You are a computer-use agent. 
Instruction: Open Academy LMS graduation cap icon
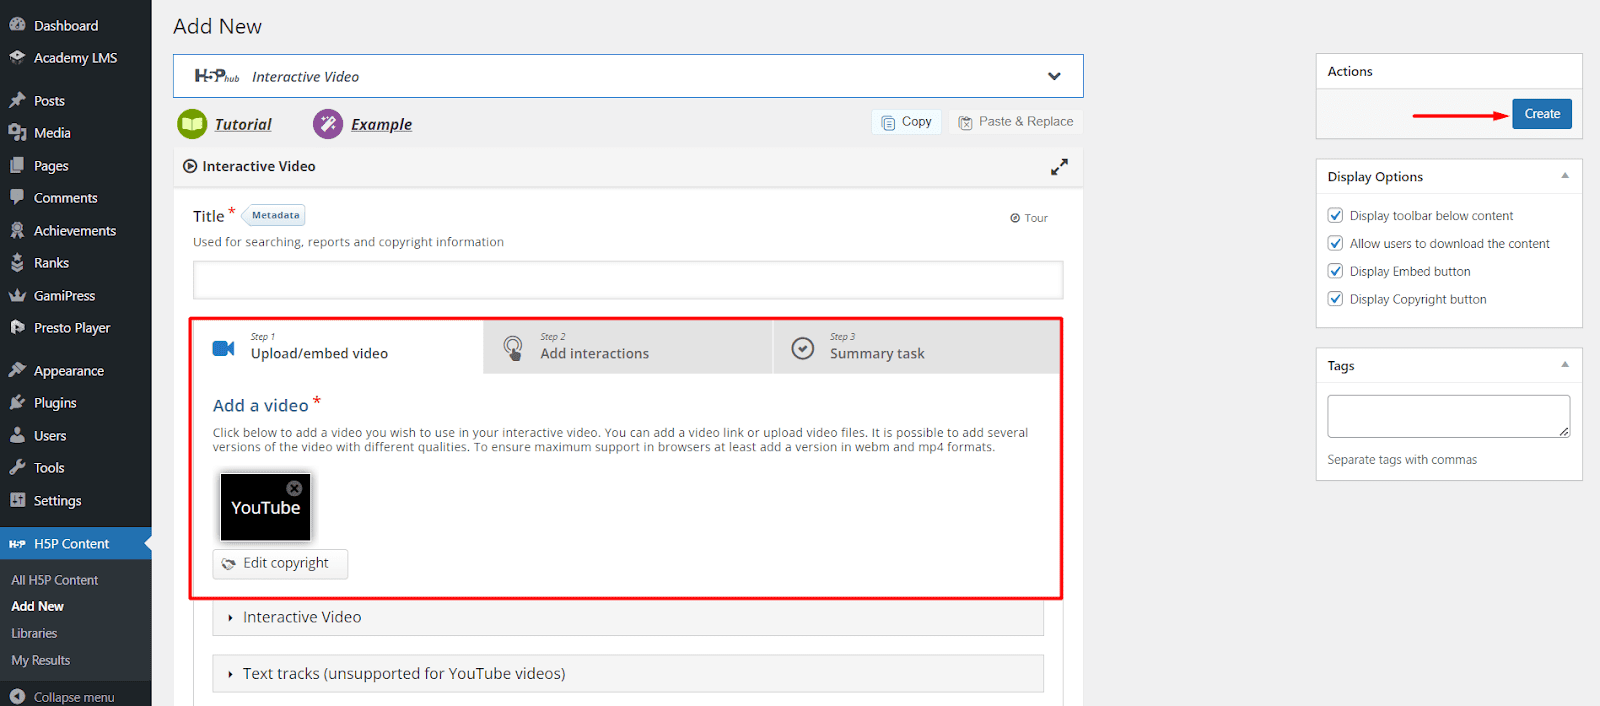coord(17,58)
